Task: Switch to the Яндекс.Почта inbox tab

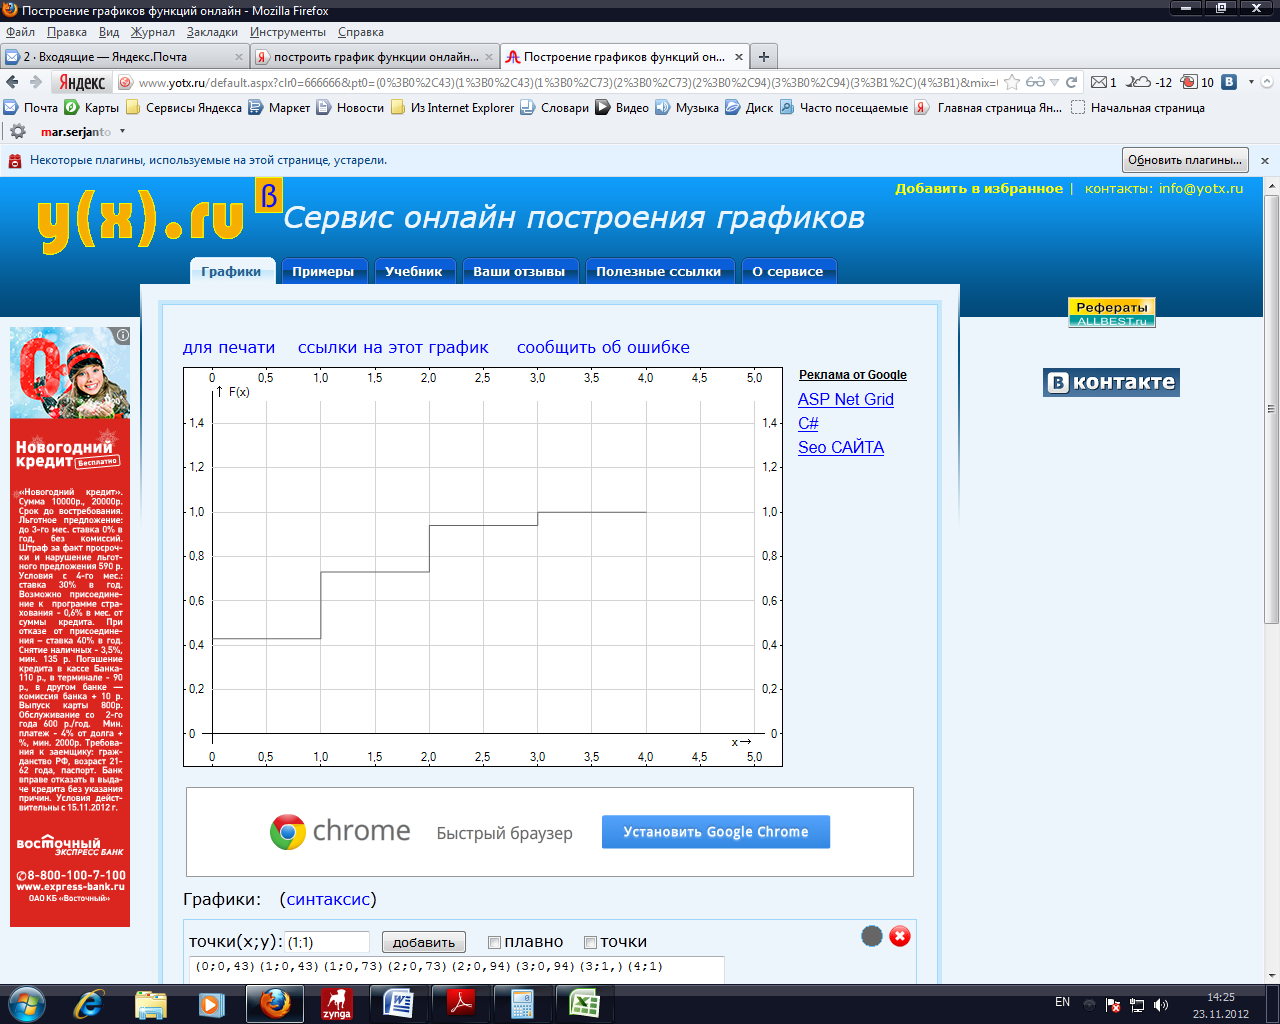Action: 124,57
